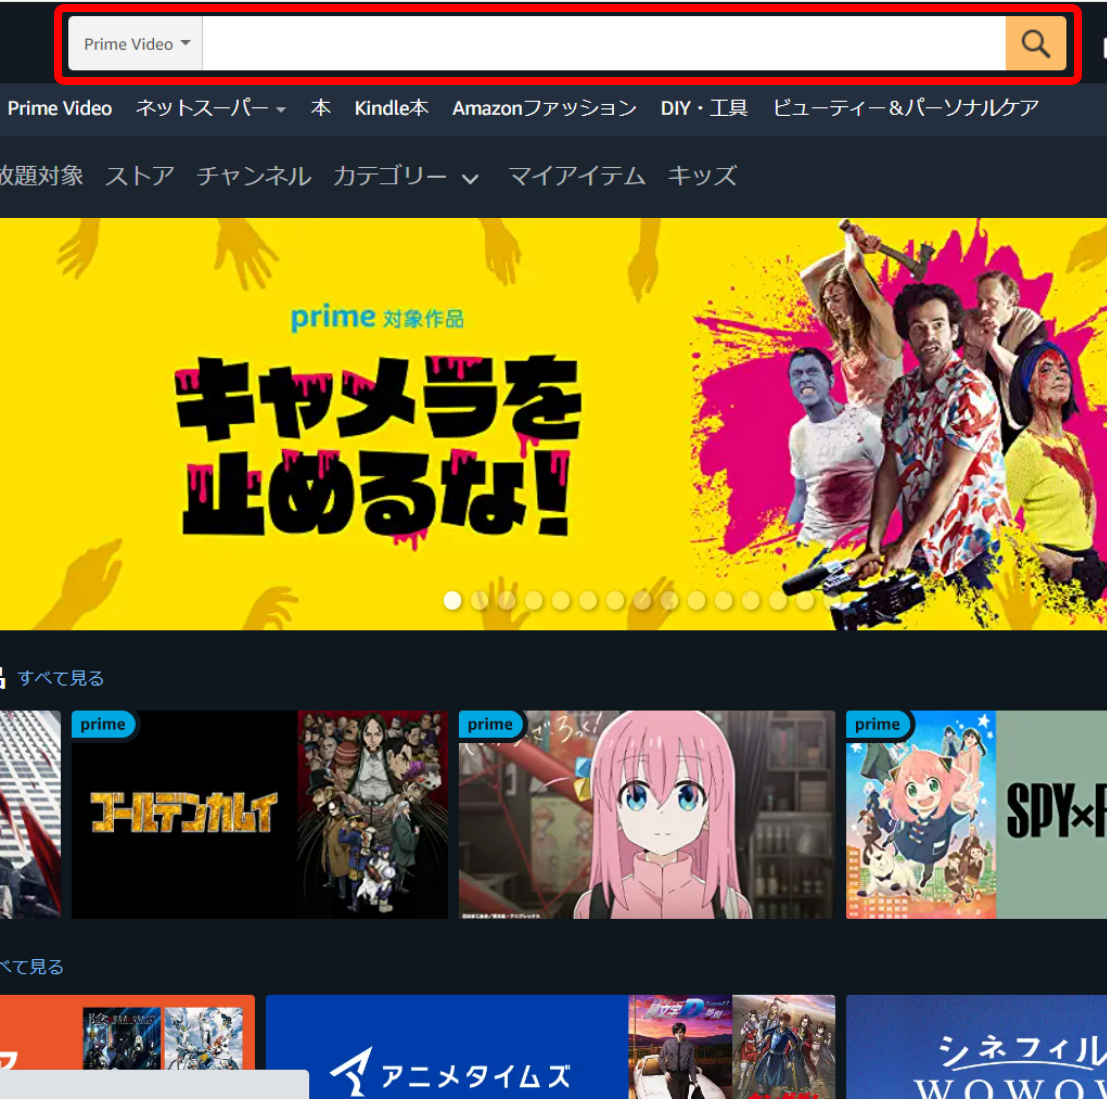Select the third carousel indicator dot
Image resolution: width=1107 pixels, height=1099 pixels.
tap(507, 601)
